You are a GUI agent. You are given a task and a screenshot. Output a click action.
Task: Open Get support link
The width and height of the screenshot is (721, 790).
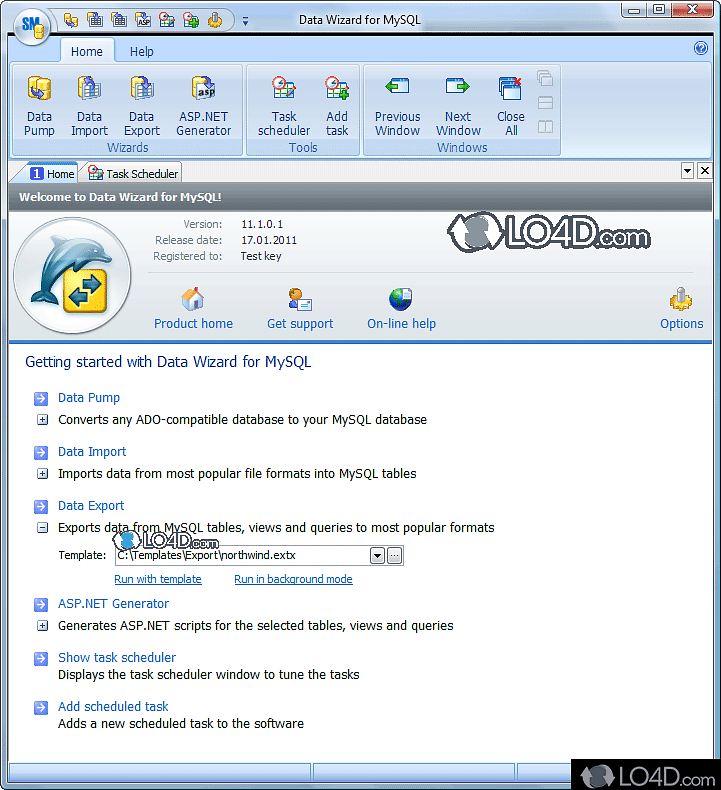click(300, 323)
